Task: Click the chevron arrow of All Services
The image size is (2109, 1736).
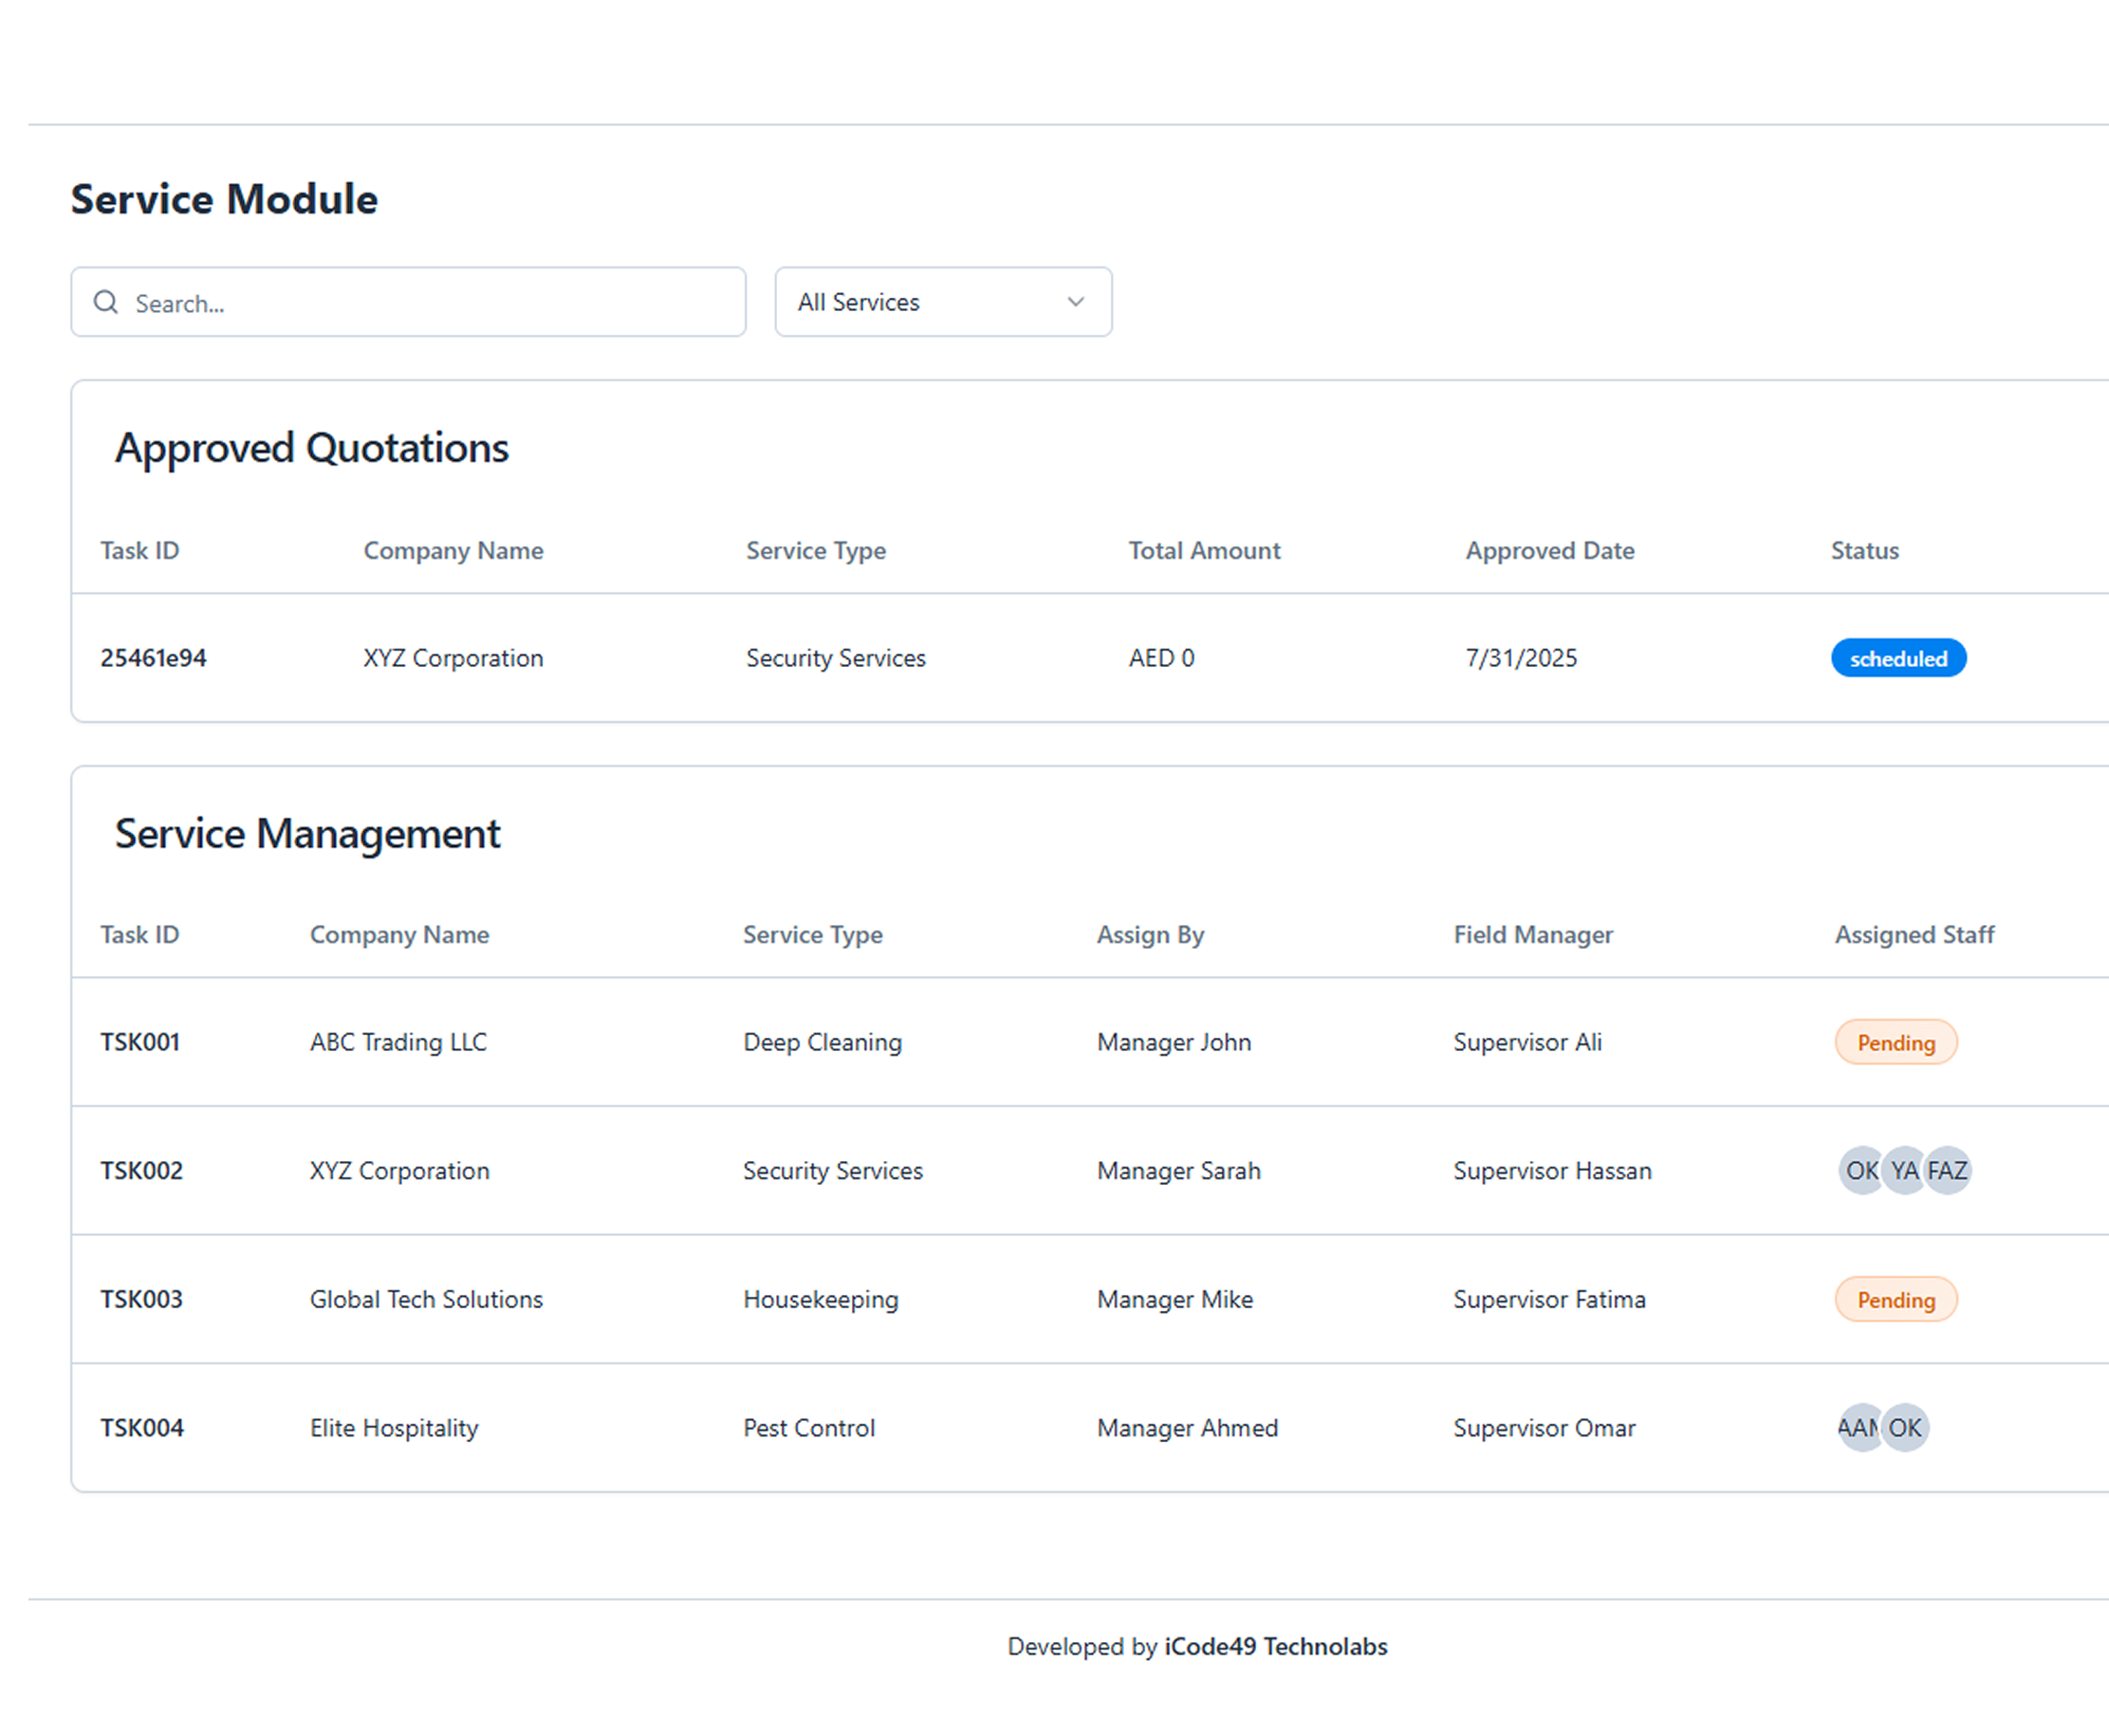Action: 1075,302
